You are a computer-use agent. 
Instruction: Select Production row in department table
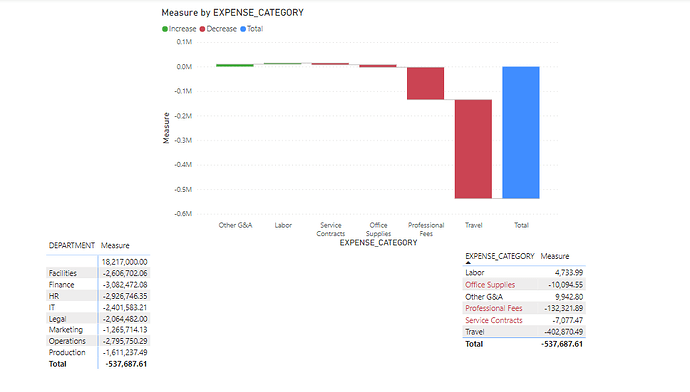point(98,352)
